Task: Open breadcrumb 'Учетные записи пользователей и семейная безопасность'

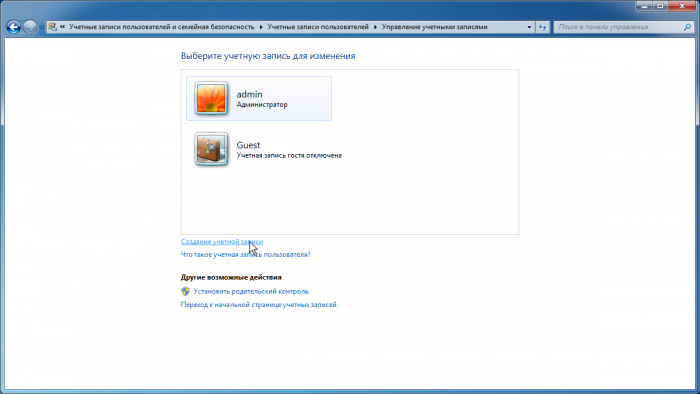Action: [162, 27]
